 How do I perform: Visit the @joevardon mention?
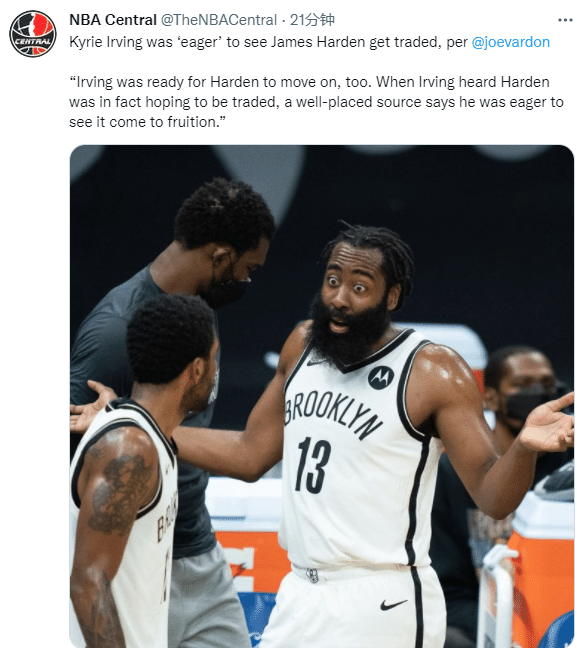510,42
